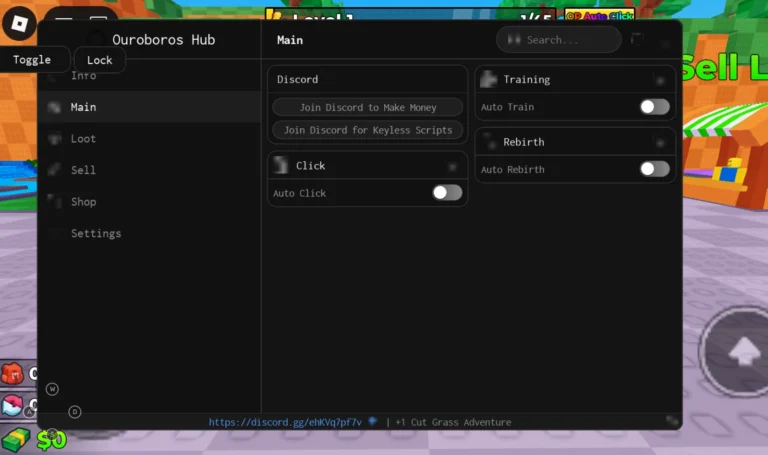768x455 pixels.
Task: Enable the Auto Train toggle
Action: [655, 107]
